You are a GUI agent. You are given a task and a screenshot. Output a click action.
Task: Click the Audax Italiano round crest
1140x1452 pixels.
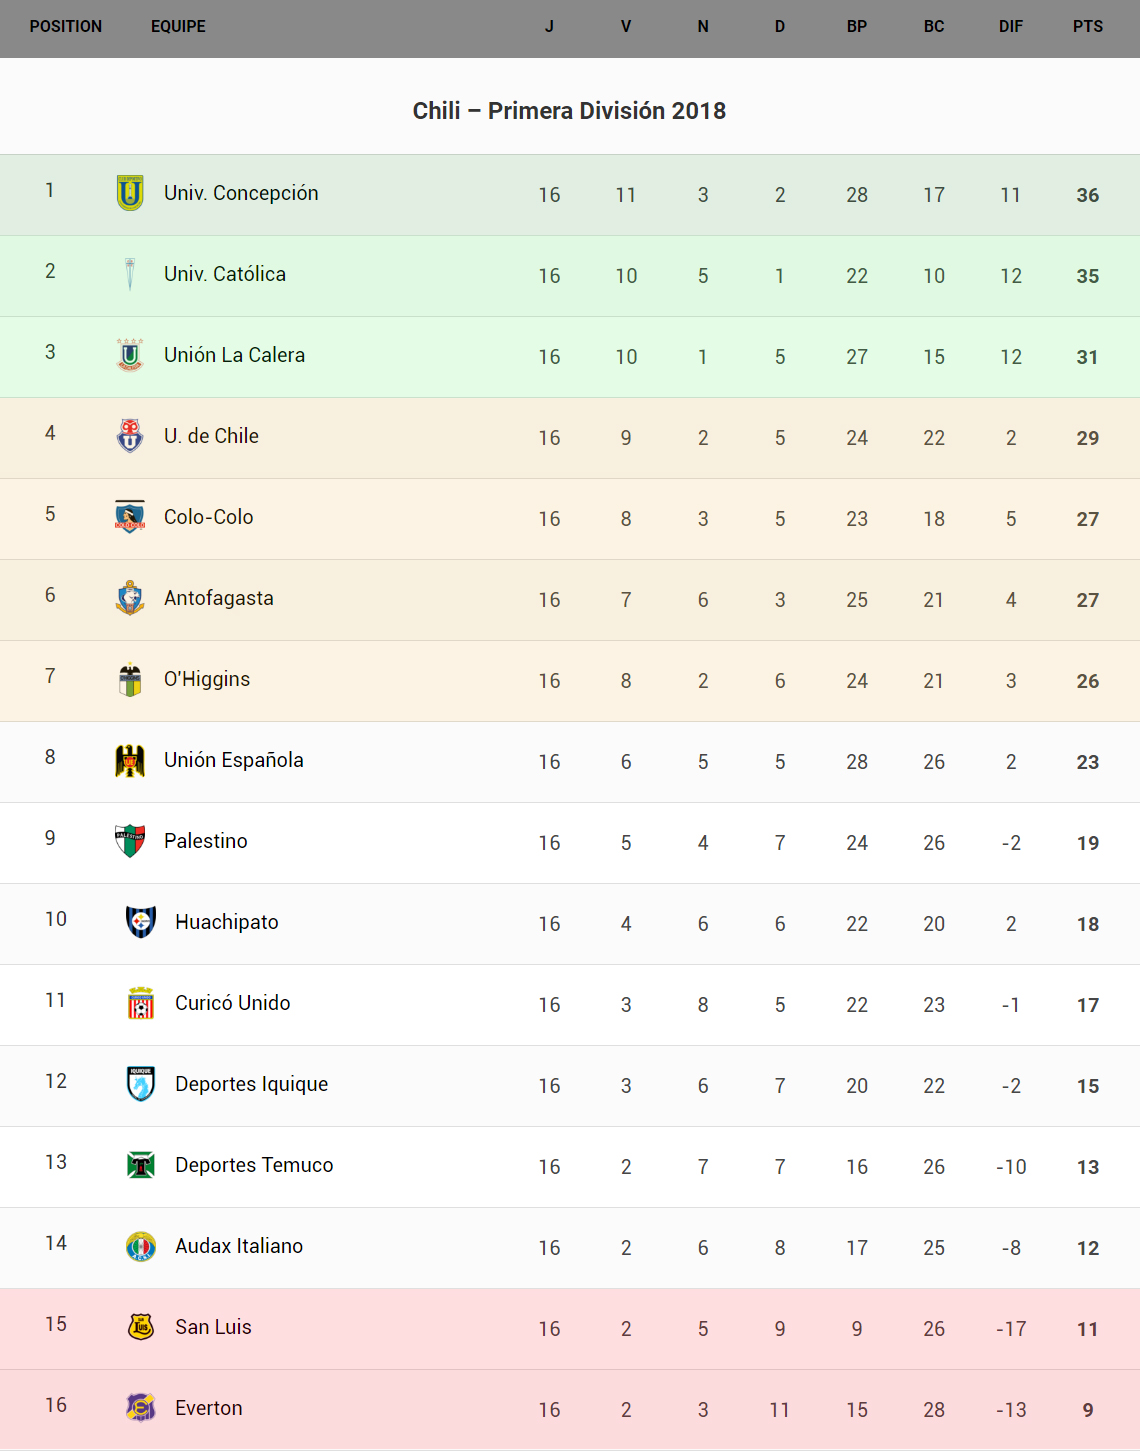click(141, 1246)
